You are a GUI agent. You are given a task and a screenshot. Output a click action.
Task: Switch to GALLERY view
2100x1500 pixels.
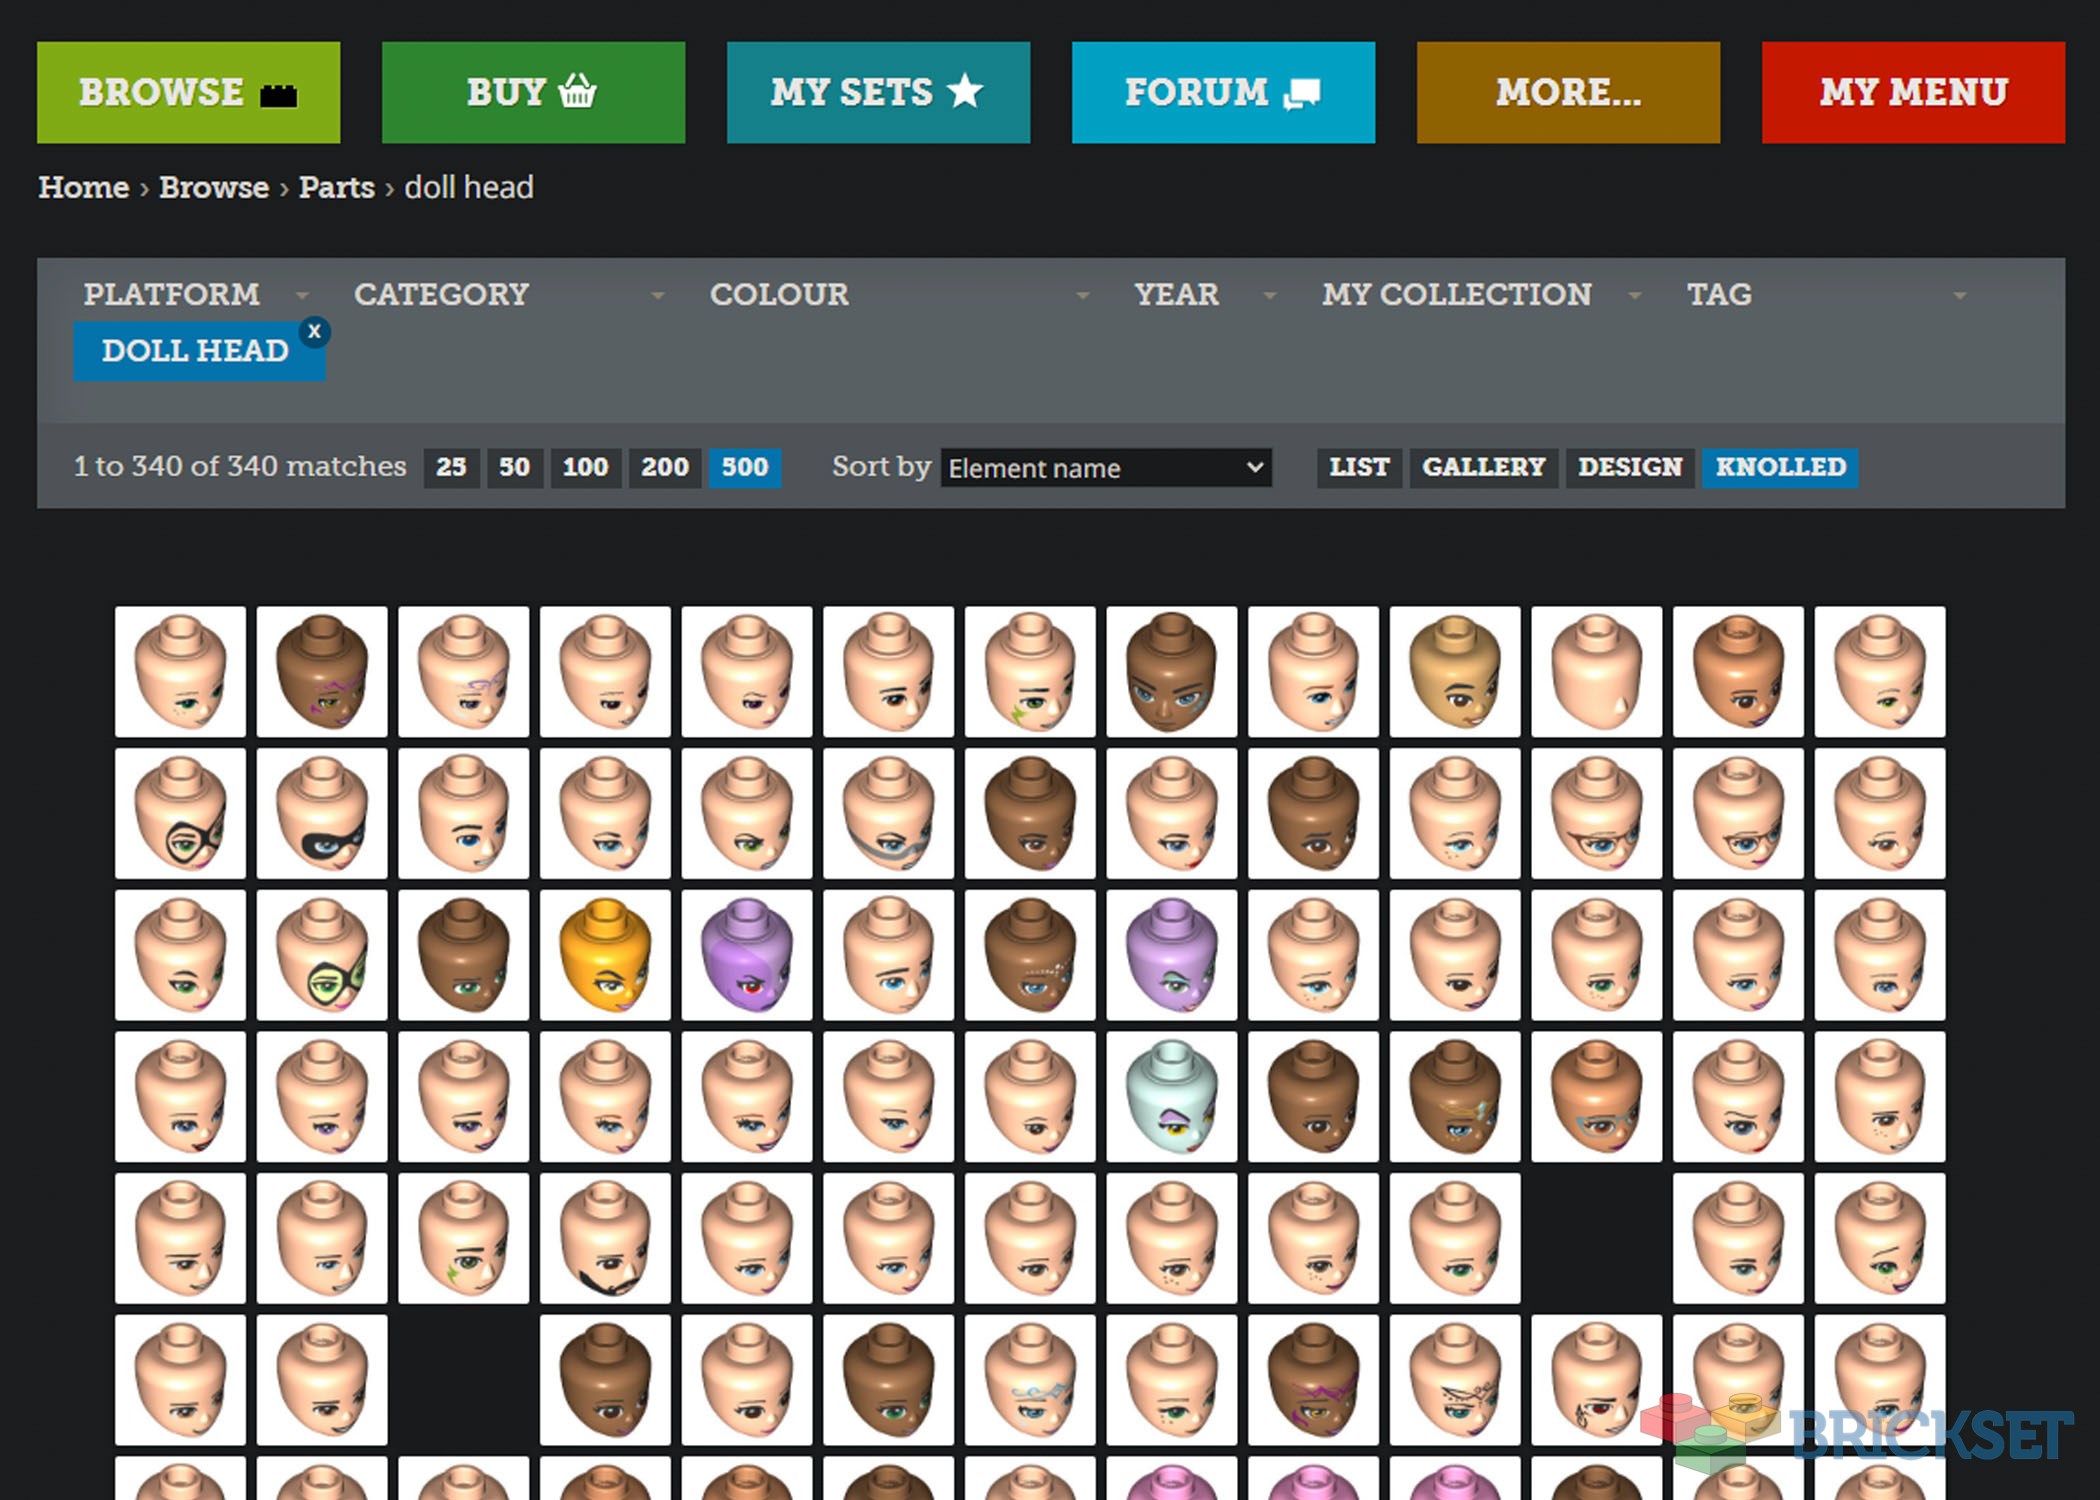click(x=1483, y=467)
